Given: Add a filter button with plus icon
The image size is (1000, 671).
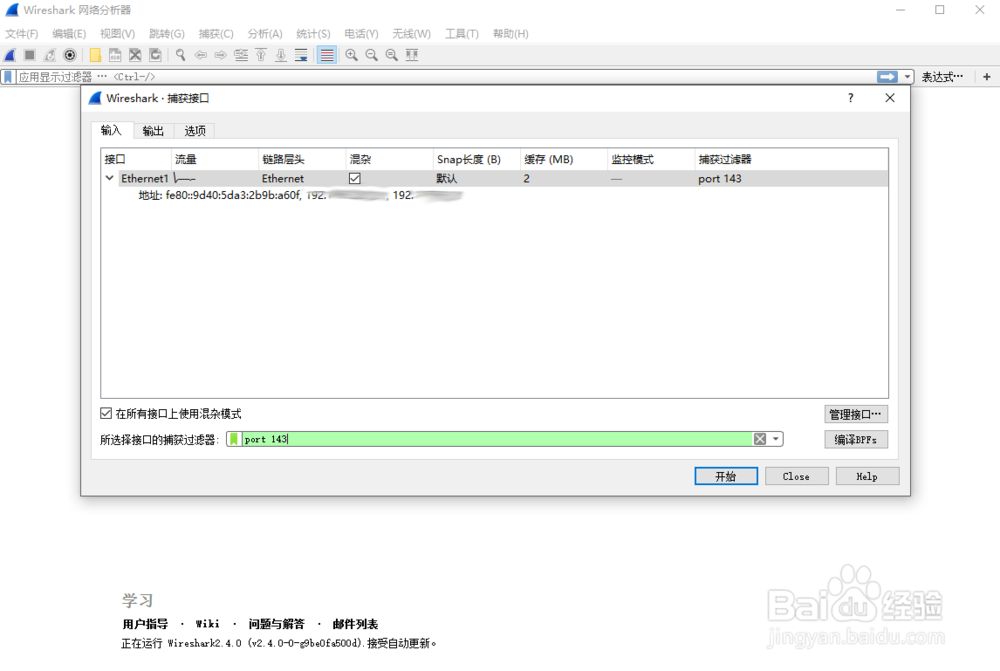Looking at the screenshot, I should coord(987,77).
